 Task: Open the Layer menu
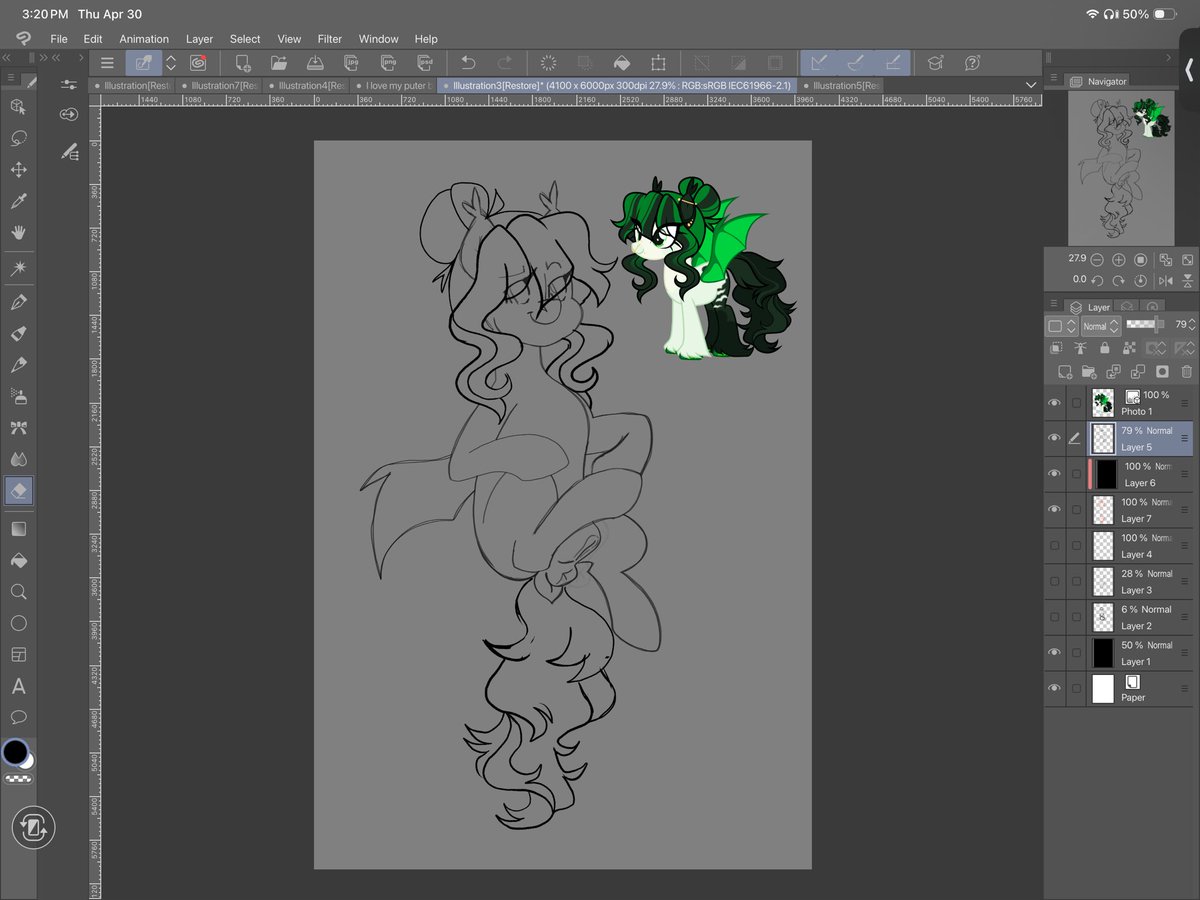(x=199, y=39)
